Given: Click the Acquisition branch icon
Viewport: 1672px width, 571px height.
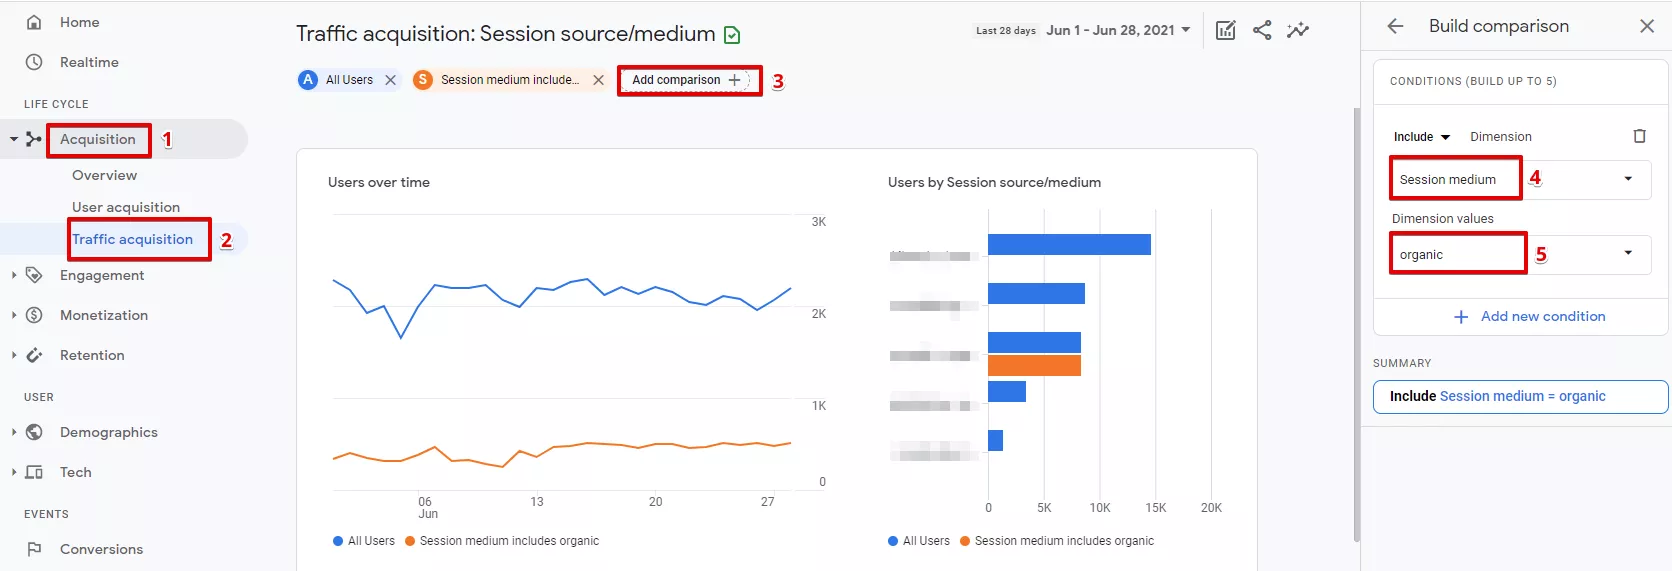Looking at the screenshot, I should 34,139.
